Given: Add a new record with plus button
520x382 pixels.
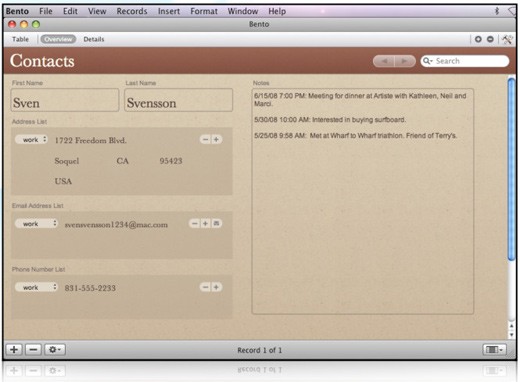Looking at the screenshot, I should pyautogui.click(x=14, y=350).
